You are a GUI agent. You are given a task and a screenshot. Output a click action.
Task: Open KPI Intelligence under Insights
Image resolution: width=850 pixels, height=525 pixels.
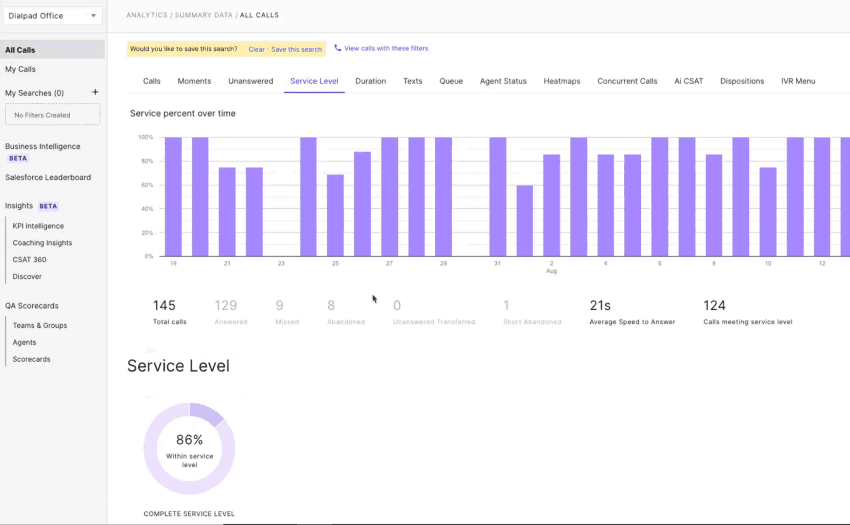38,226
